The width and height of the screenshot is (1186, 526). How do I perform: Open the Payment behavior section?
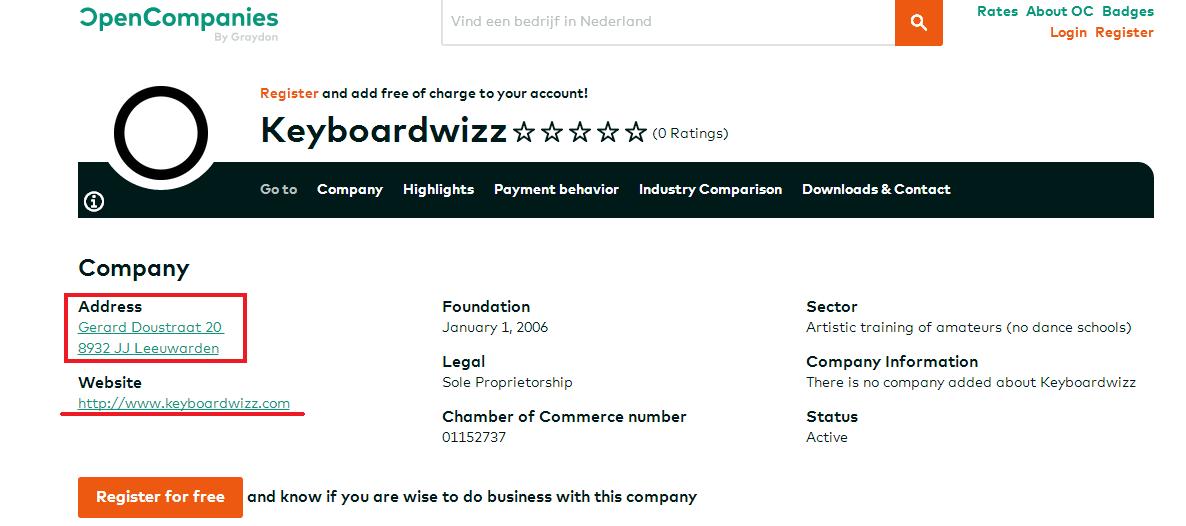coord(556,189)
